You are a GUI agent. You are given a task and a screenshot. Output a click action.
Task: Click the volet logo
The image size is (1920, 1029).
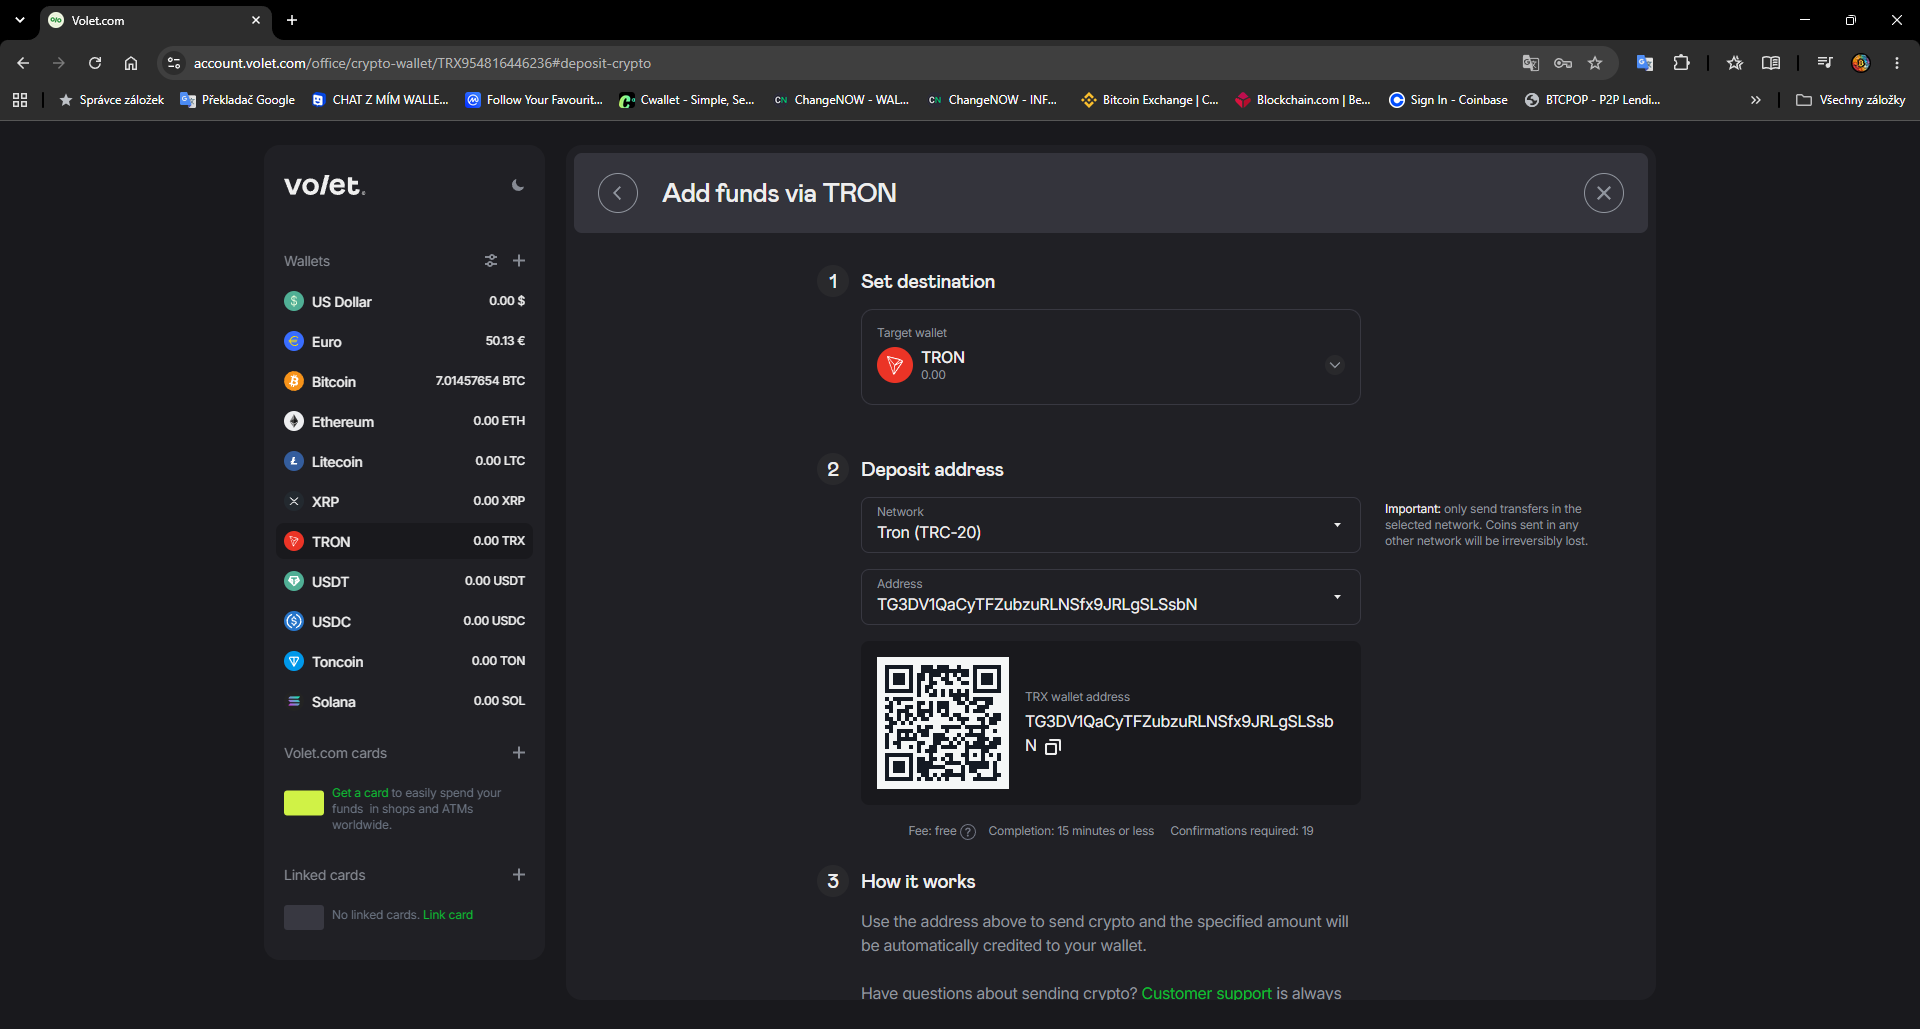[x=325, y=185]
